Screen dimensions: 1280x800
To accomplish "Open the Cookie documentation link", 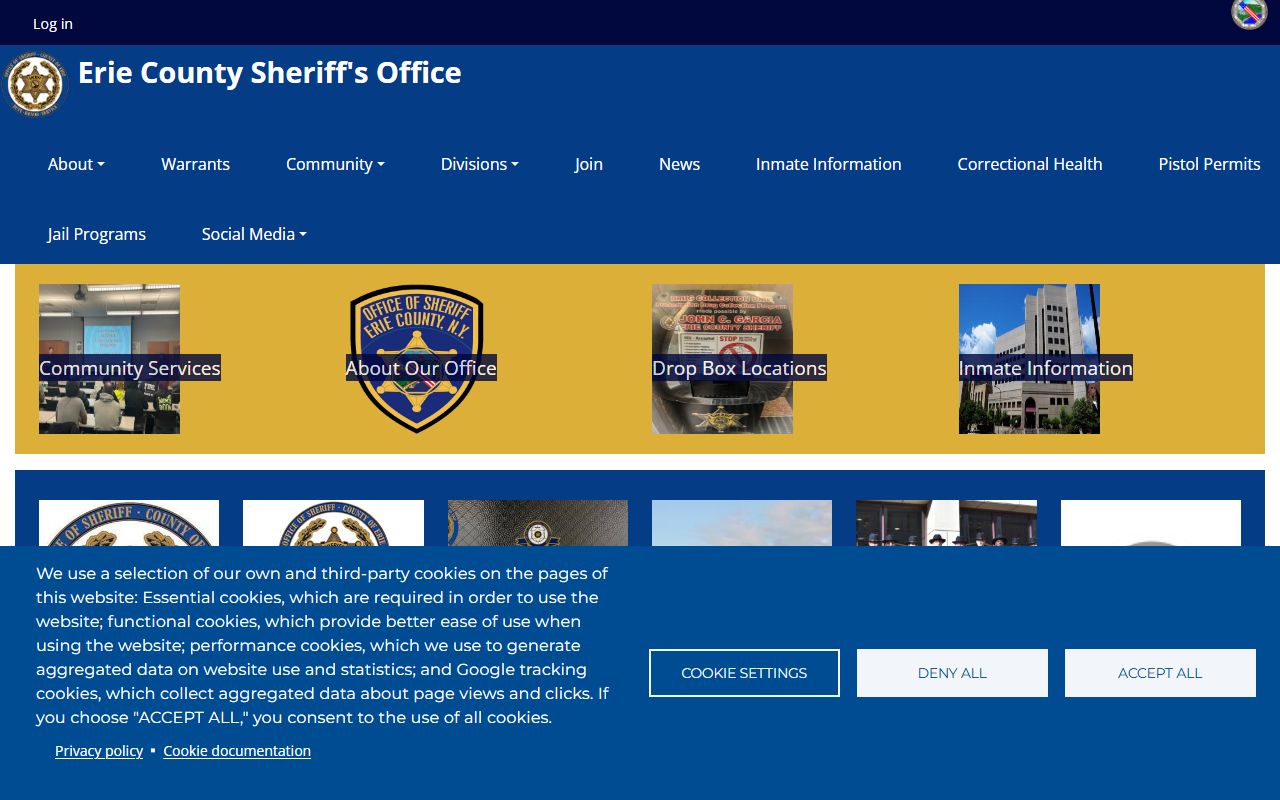I will pos(237,751).
